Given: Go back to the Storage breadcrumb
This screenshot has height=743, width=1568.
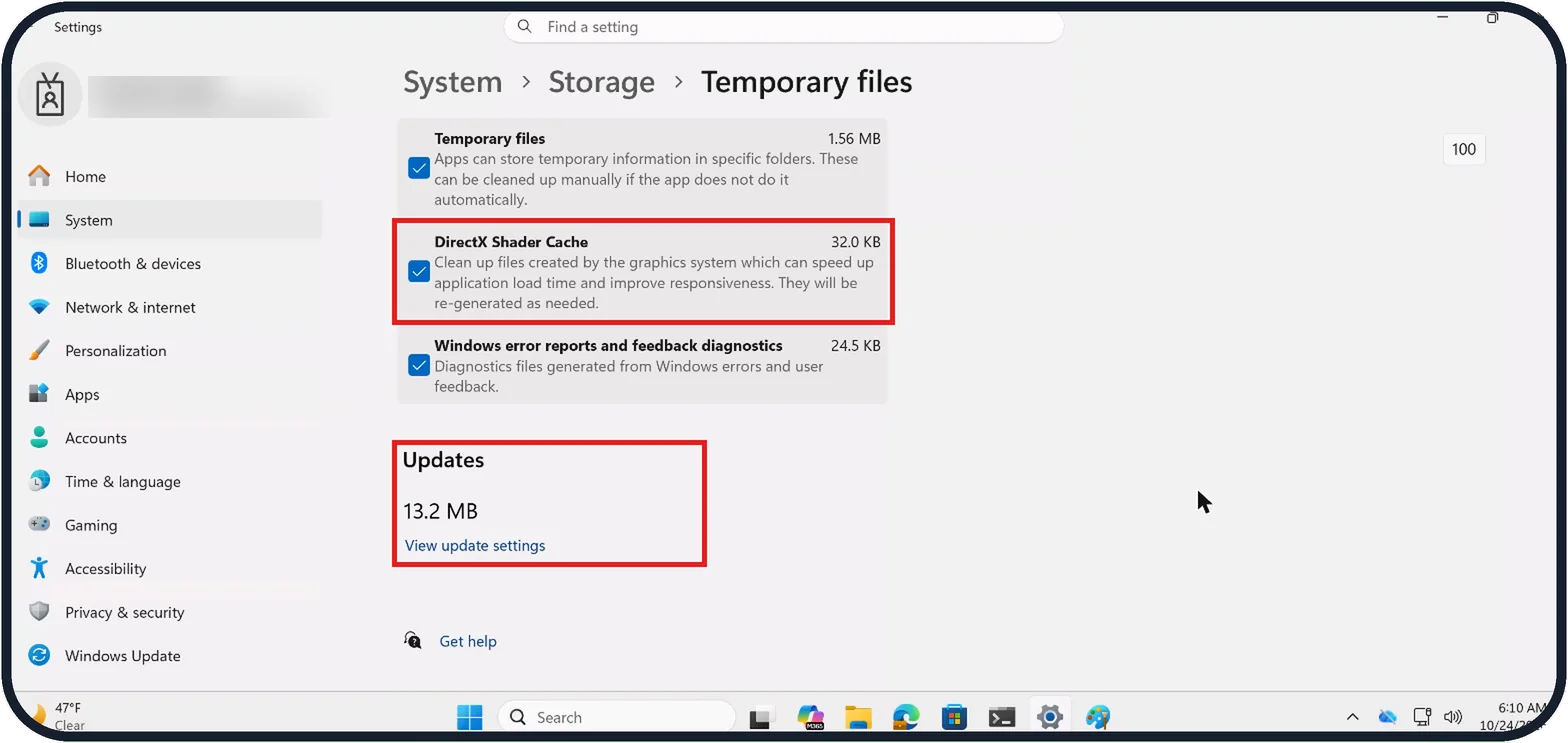Looking at the screenshot, I should 602,82.
